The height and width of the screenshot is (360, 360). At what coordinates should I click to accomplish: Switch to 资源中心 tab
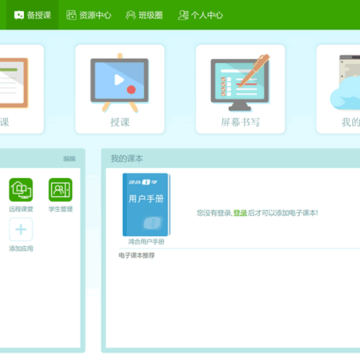coord(89,15)
